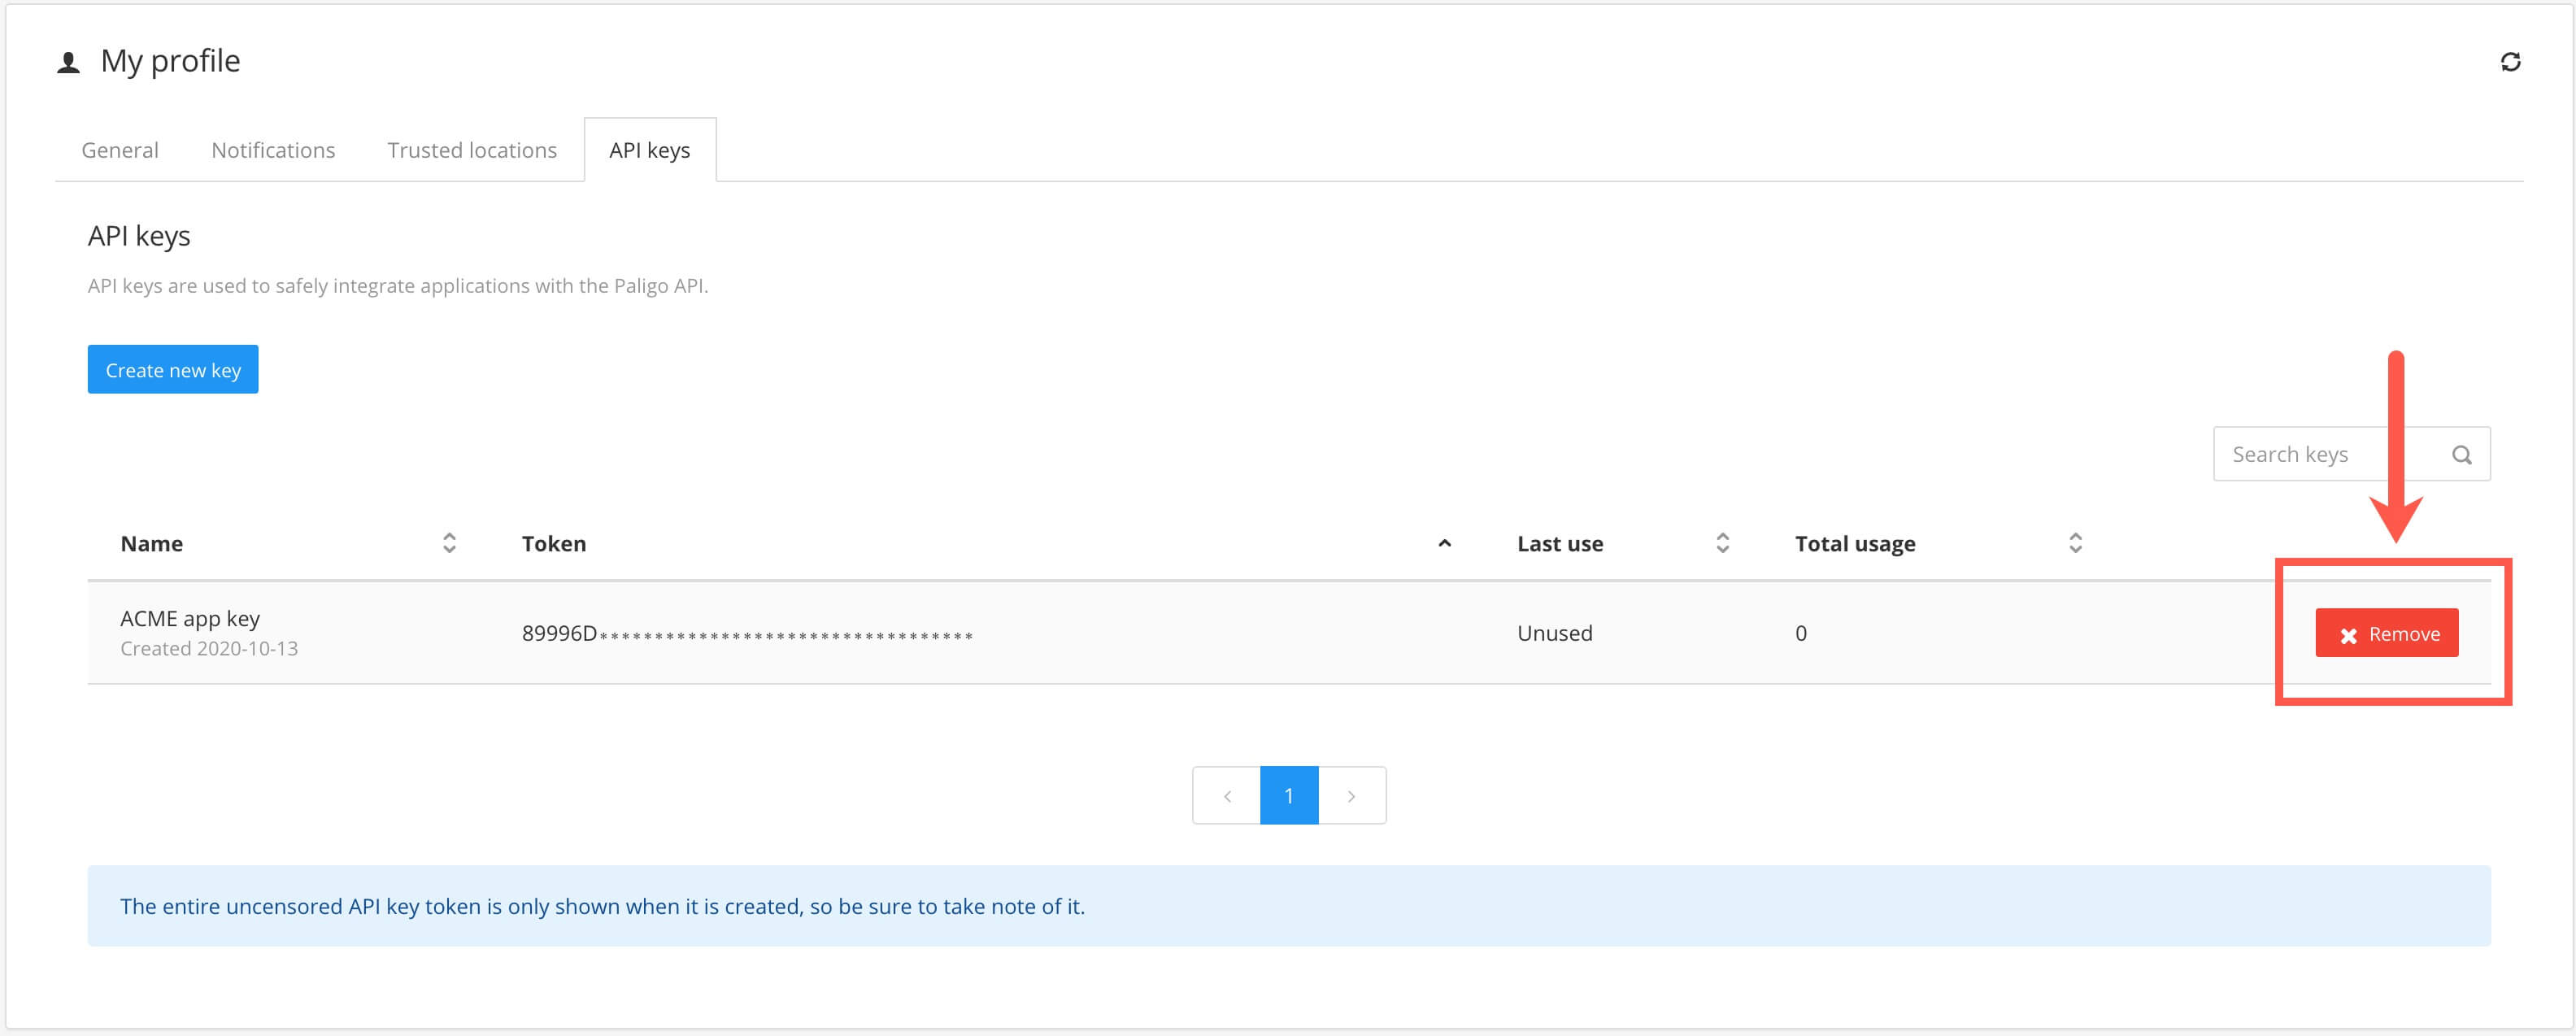Select page 1 in the pagination control
This screenshot has width=2576, height=1036.
point(1289,795)
